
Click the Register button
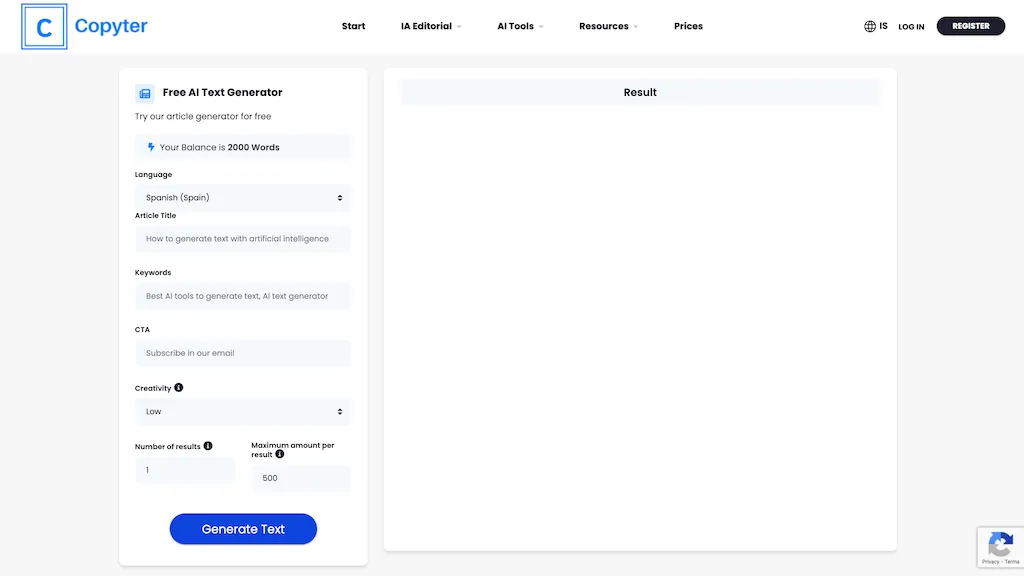point(970,26)
